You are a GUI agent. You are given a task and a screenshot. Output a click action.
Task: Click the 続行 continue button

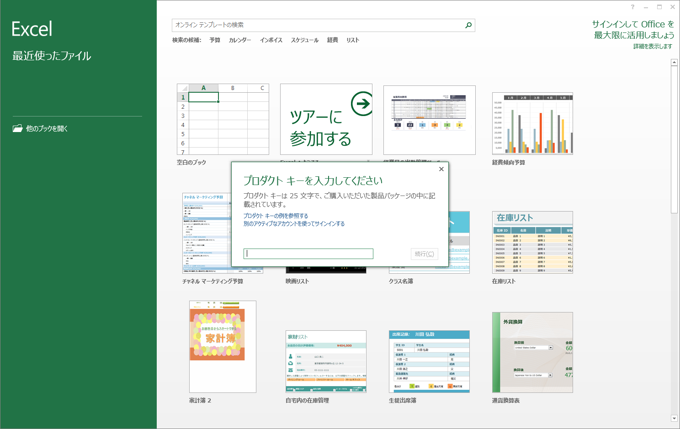424,254
